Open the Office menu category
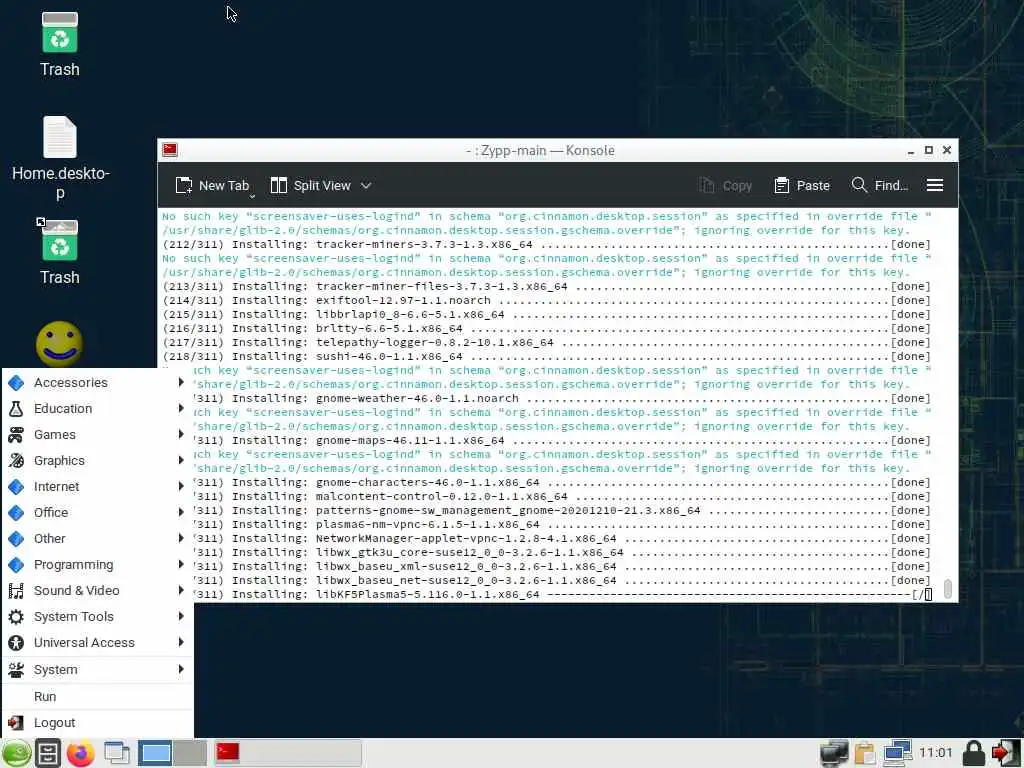 [x=97, y=513]
